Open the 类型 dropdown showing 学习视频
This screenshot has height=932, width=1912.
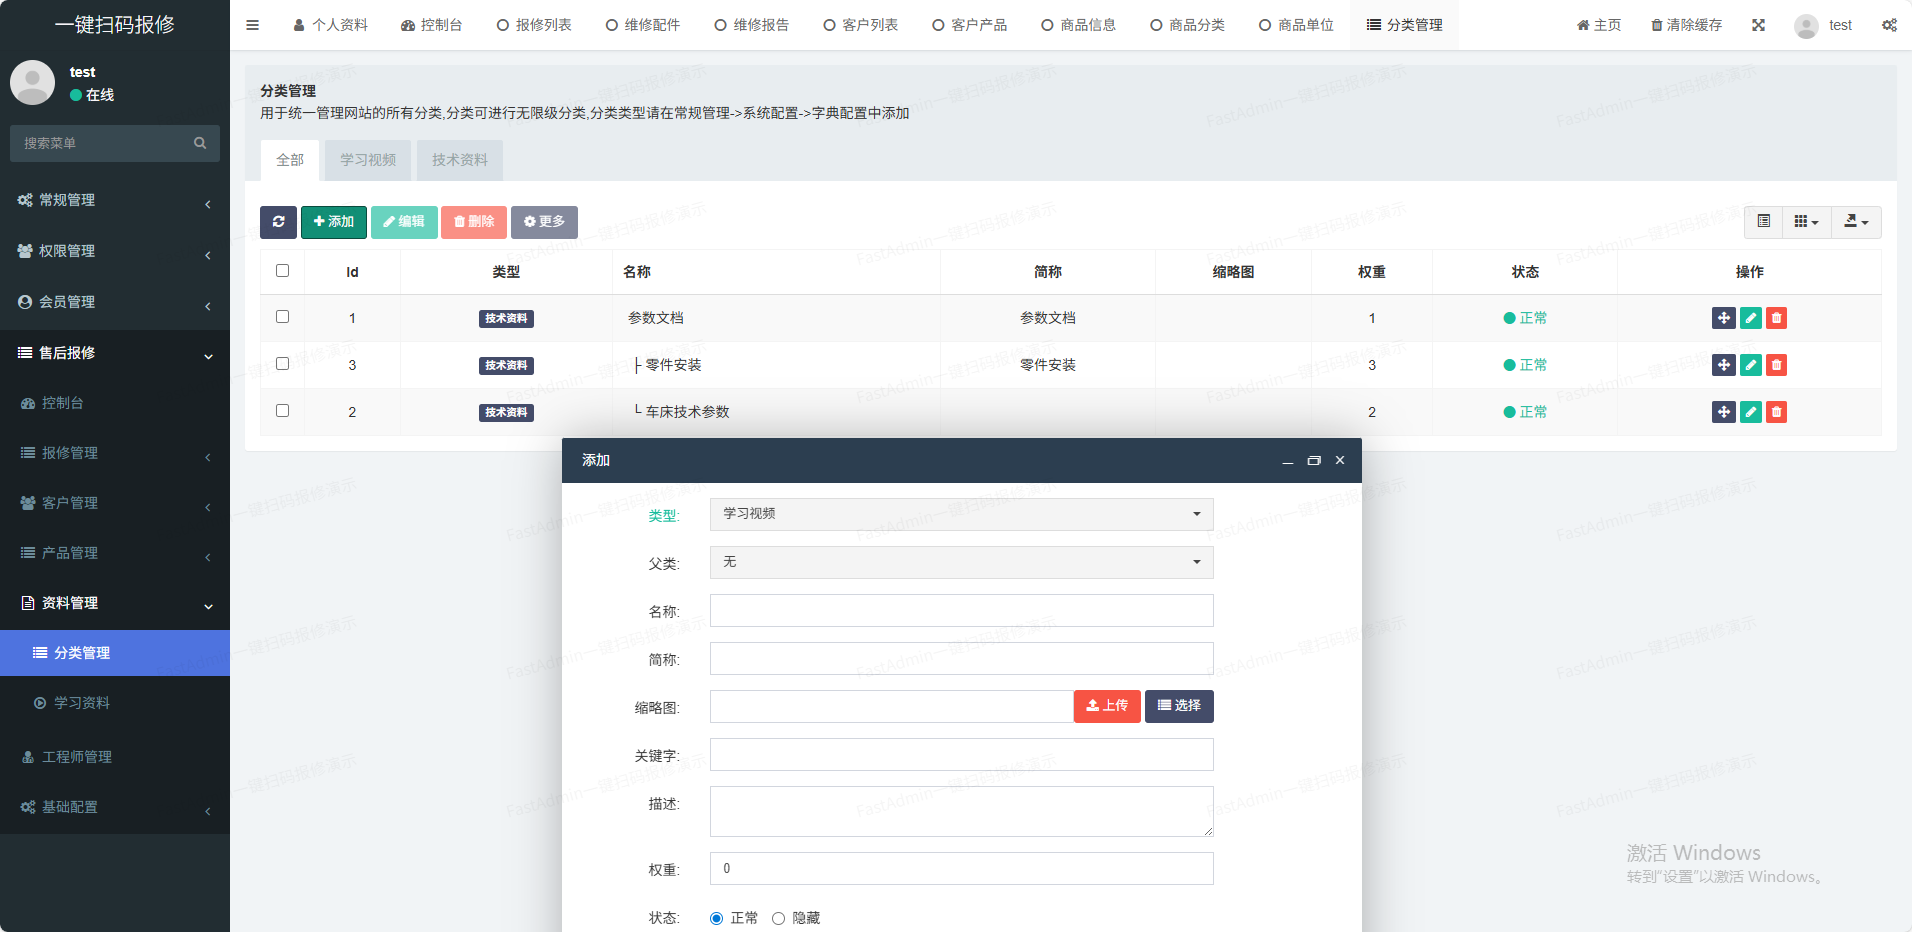[x=961, y=514]
